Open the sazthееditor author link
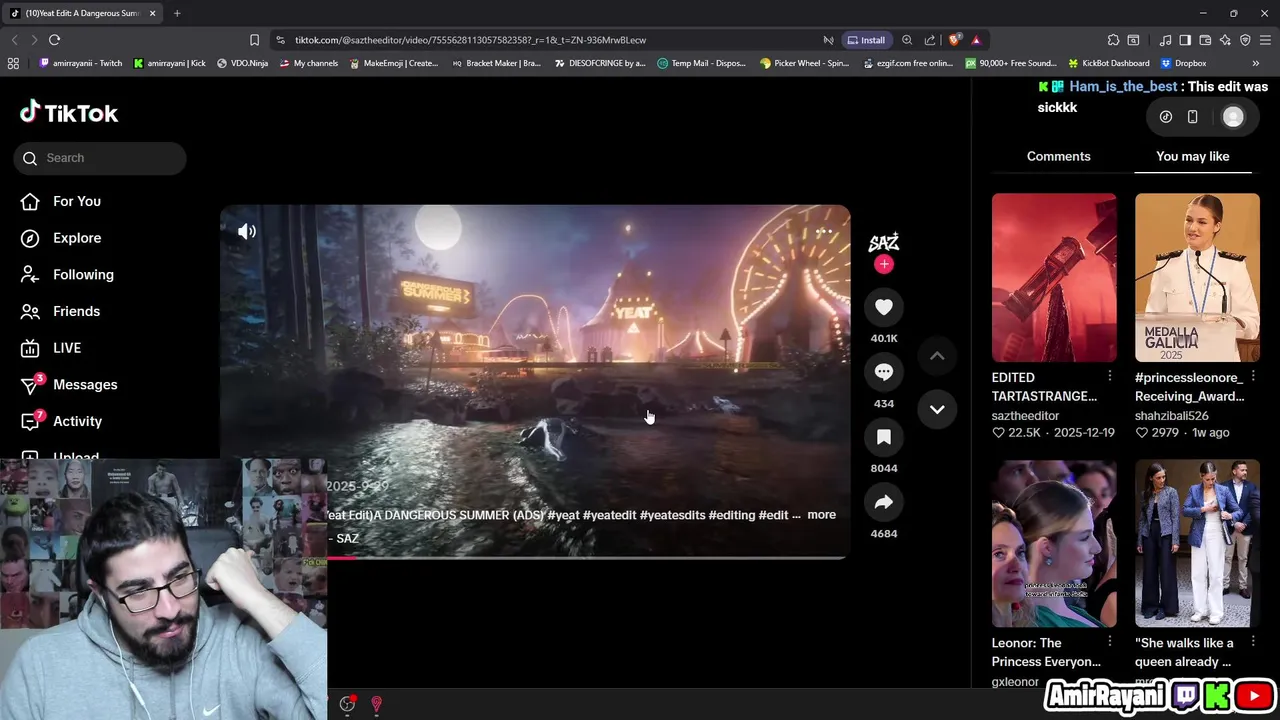 pyautogui.click(x=1025, y=416)
